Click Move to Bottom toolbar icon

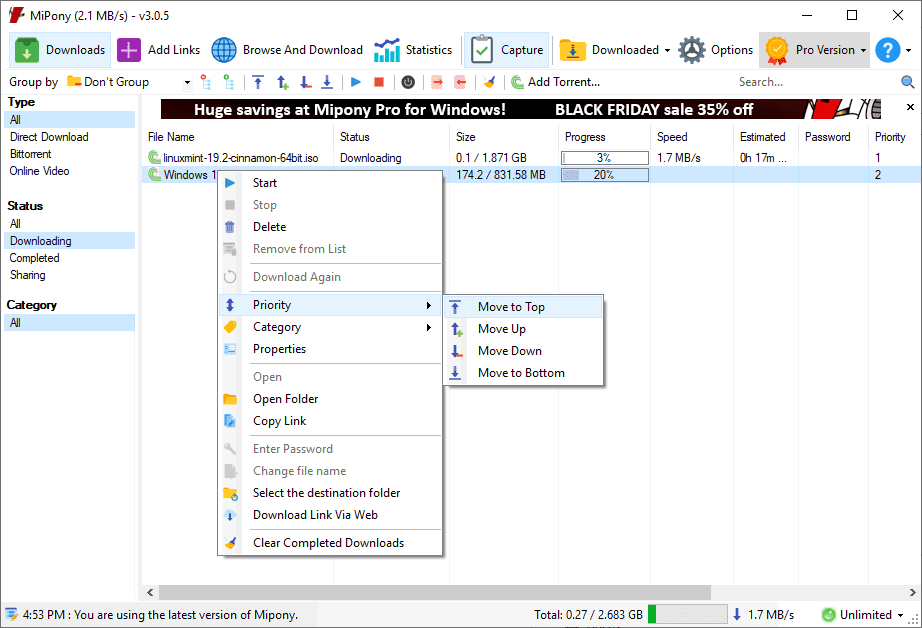[x=327, y=82]
